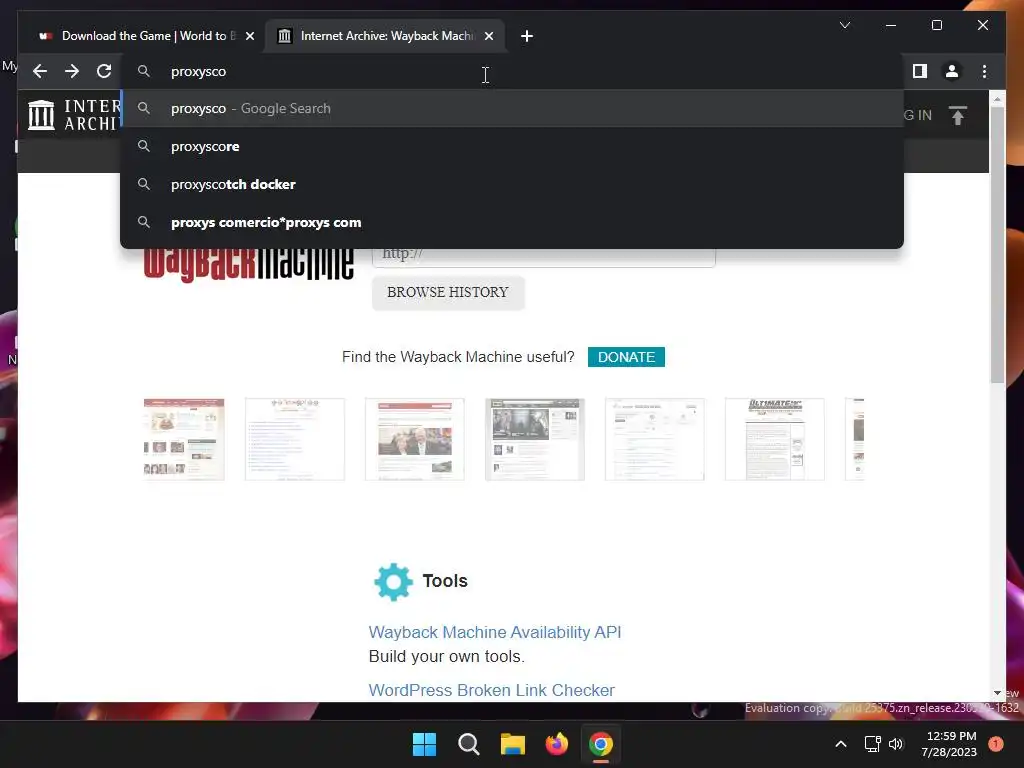The height and width of the screenshot is (768, 1024).
Task: Click the Wayback Machine http:// input field
Action: (x=543, y=255)
